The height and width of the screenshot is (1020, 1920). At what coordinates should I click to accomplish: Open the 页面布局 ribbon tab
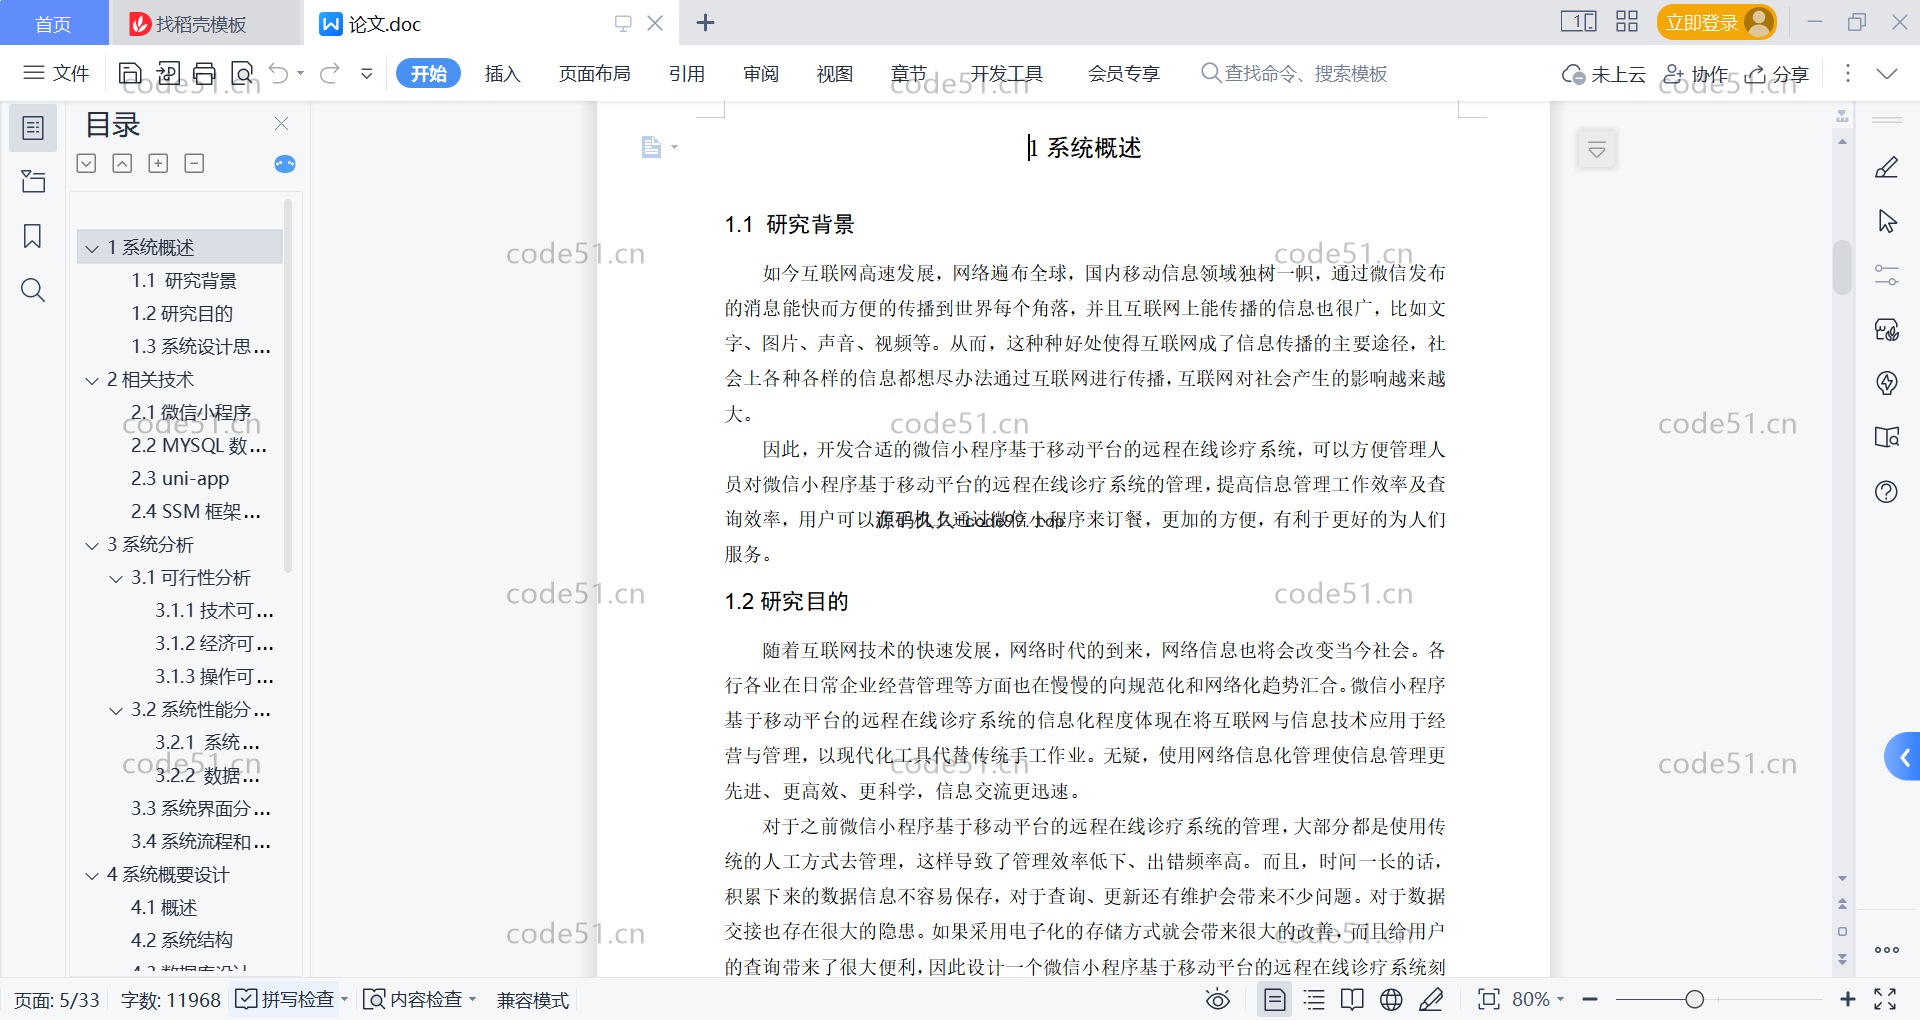tap(594, 73)
